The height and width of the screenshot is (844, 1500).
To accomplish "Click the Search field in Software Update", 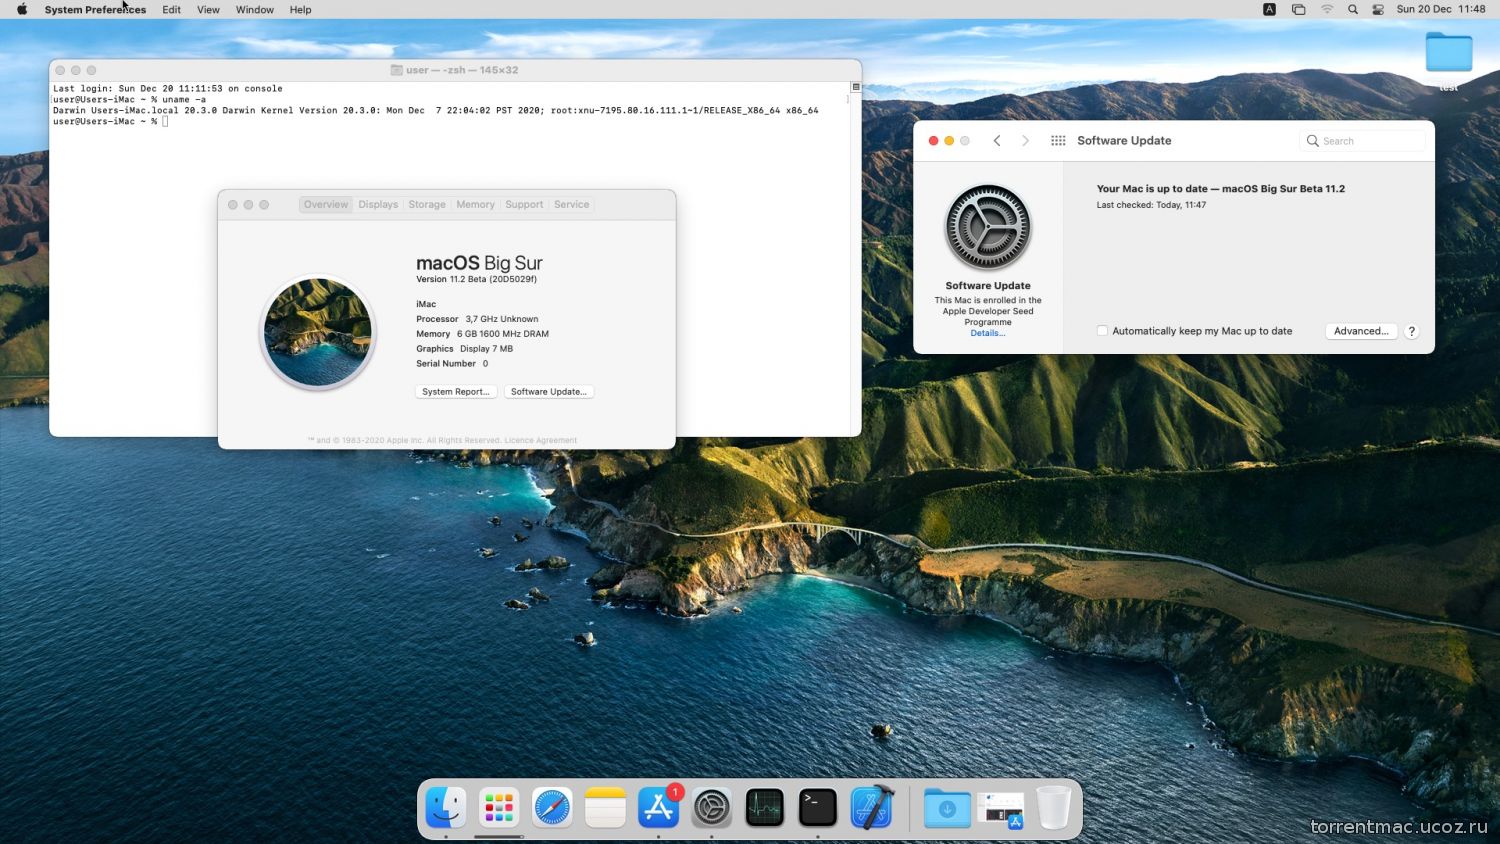I will pyautogui.click(x=1364, y=141).
